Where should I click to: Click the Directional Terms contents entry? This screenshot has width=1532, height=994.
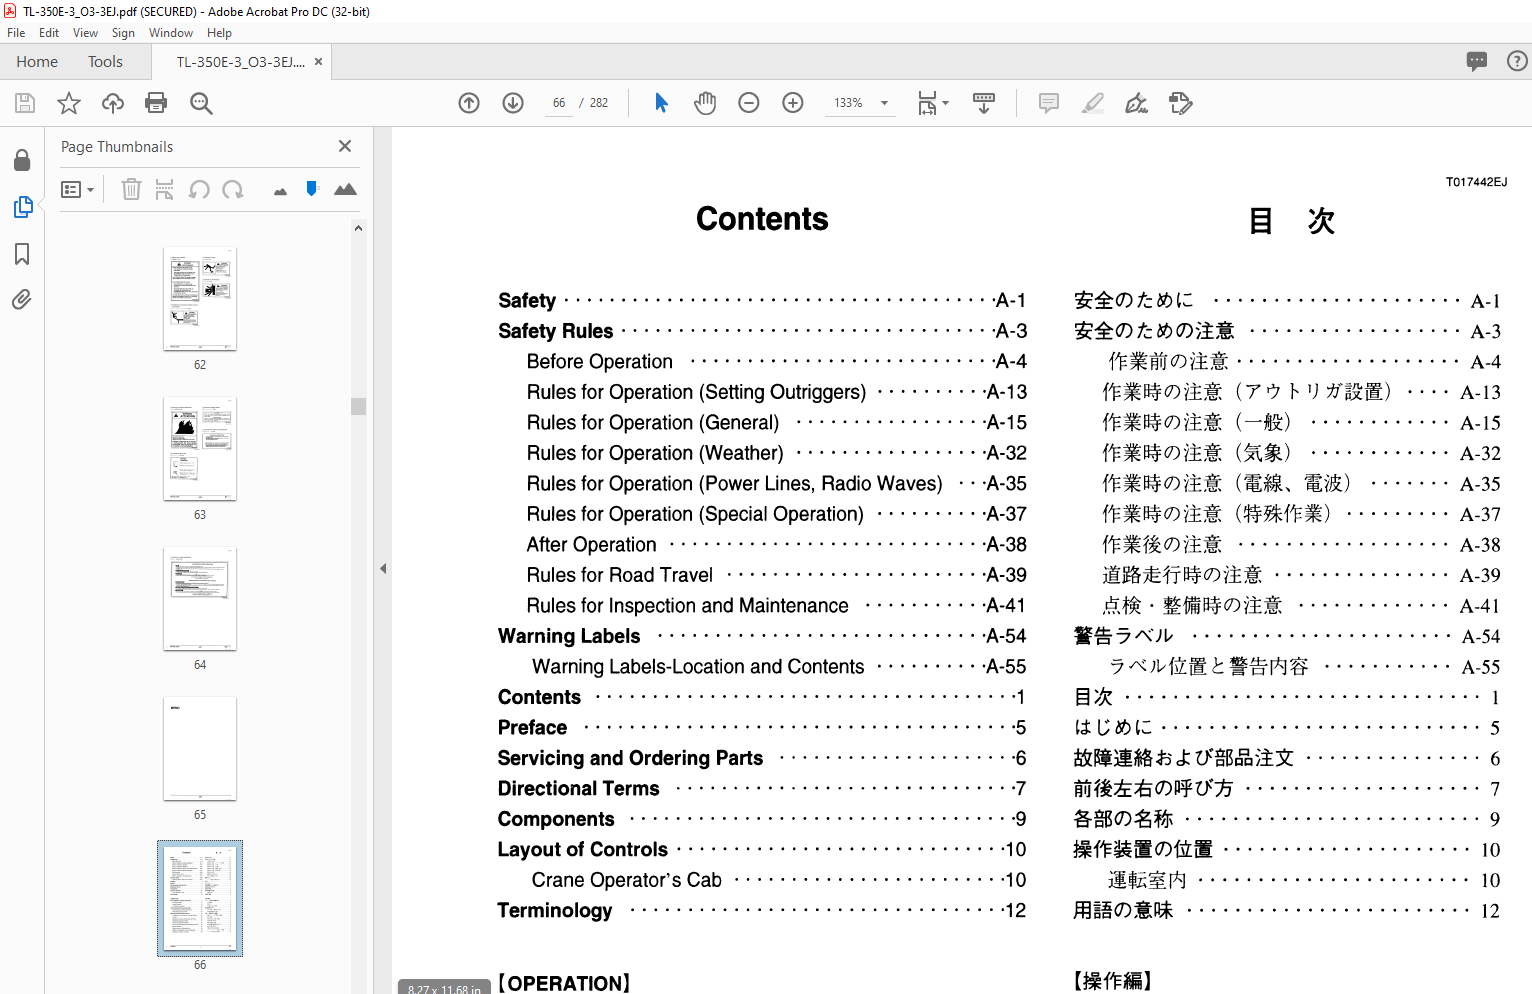coord(762,788)
